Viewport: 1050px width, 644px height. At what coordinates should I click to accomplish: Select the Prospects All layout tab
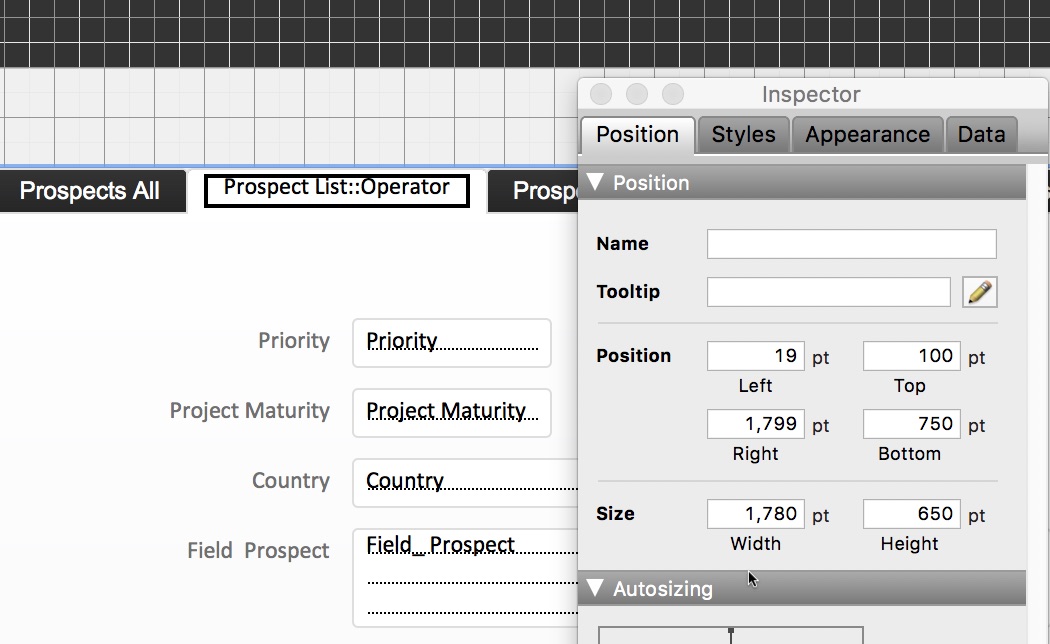click(x=90, y=191)
